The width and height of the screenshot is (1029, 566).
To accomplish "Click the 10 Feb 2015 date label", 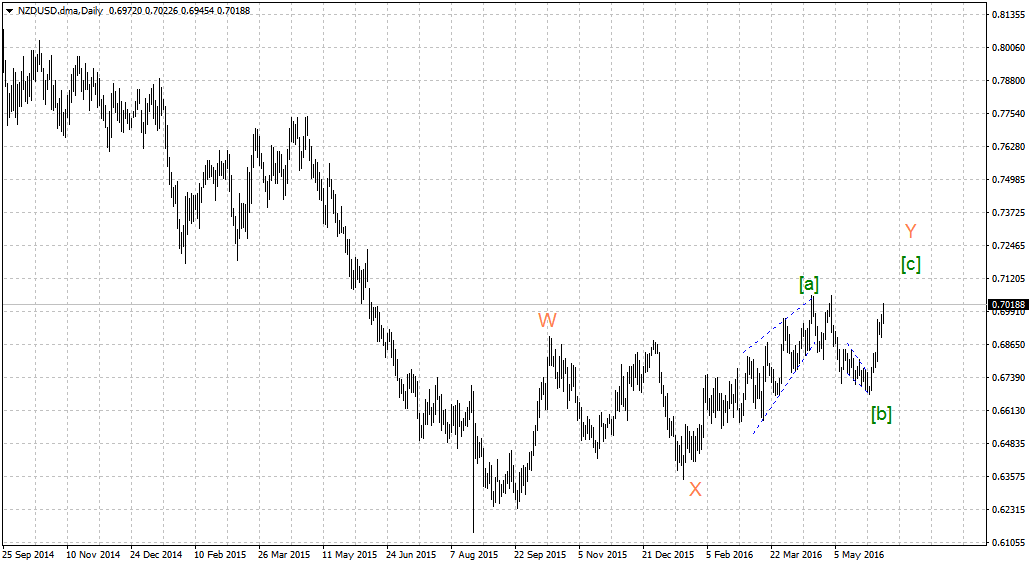I will pyautogui.click(x=220, y=555).
